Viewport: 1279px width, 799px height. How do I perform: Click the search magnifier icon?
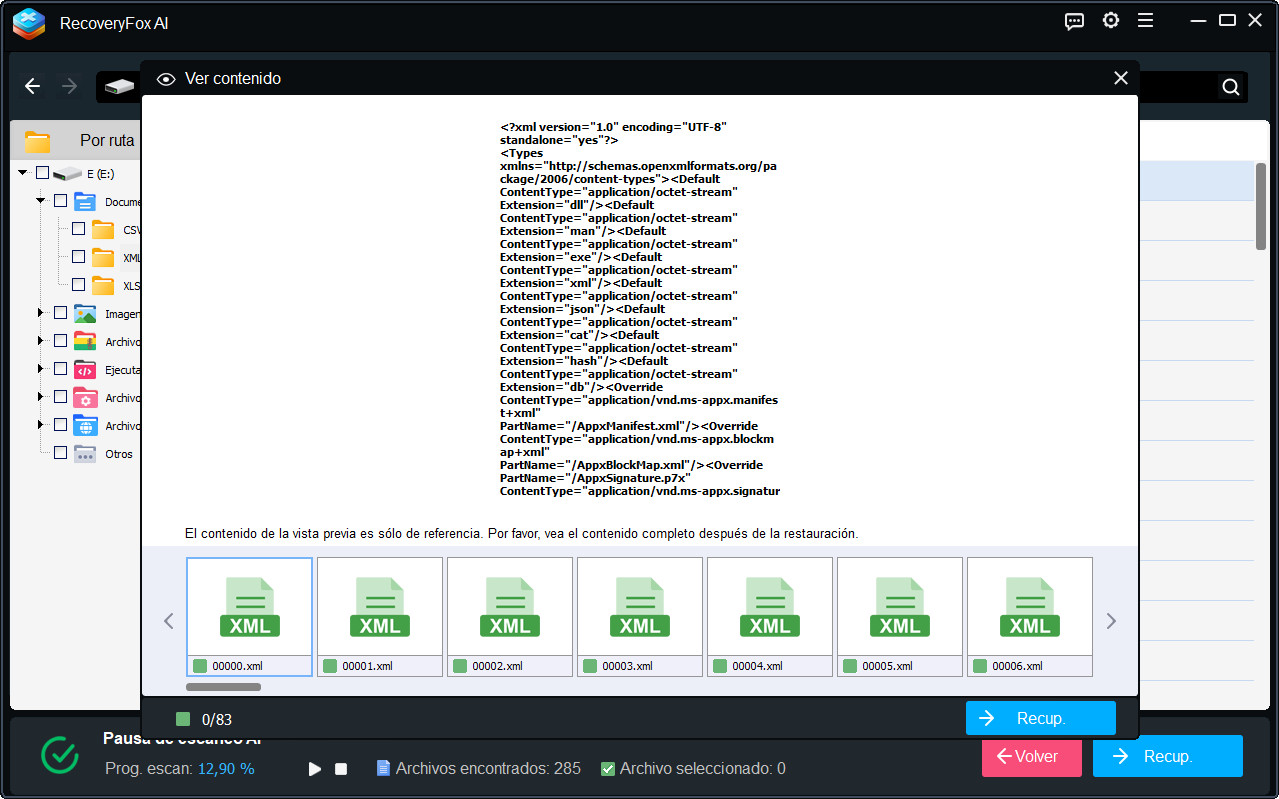point(1231,87)
